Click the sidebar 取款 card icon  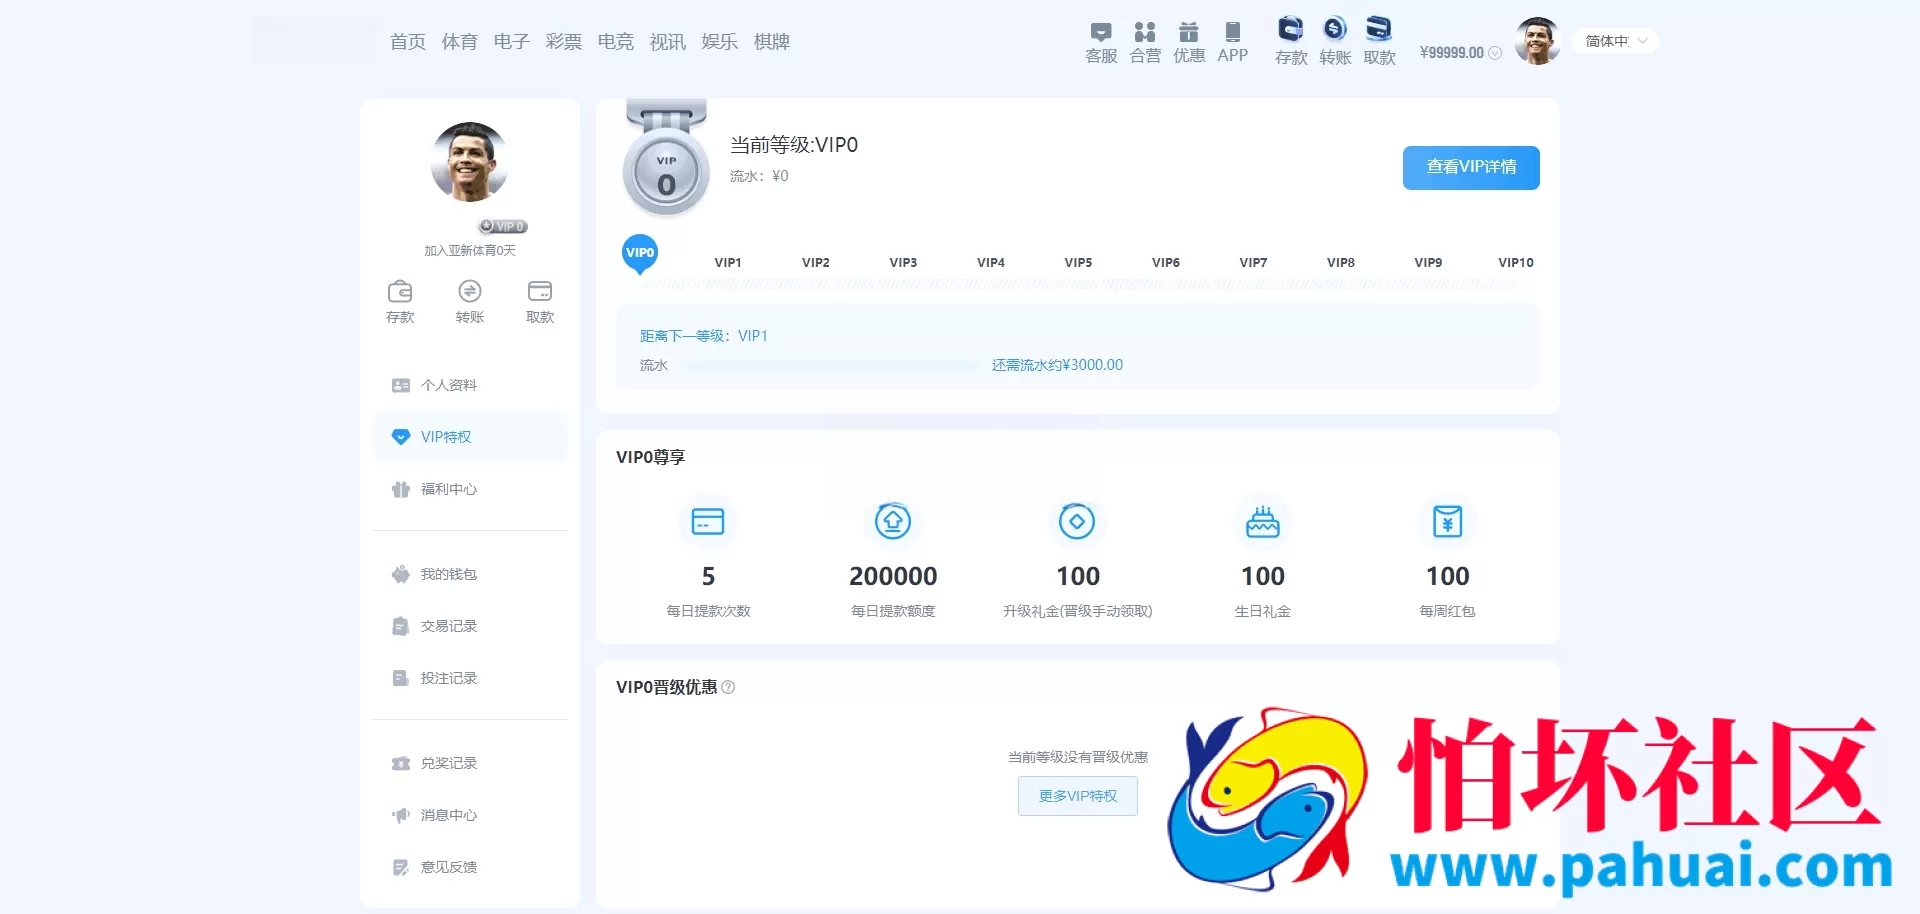(x=540, y=291)
